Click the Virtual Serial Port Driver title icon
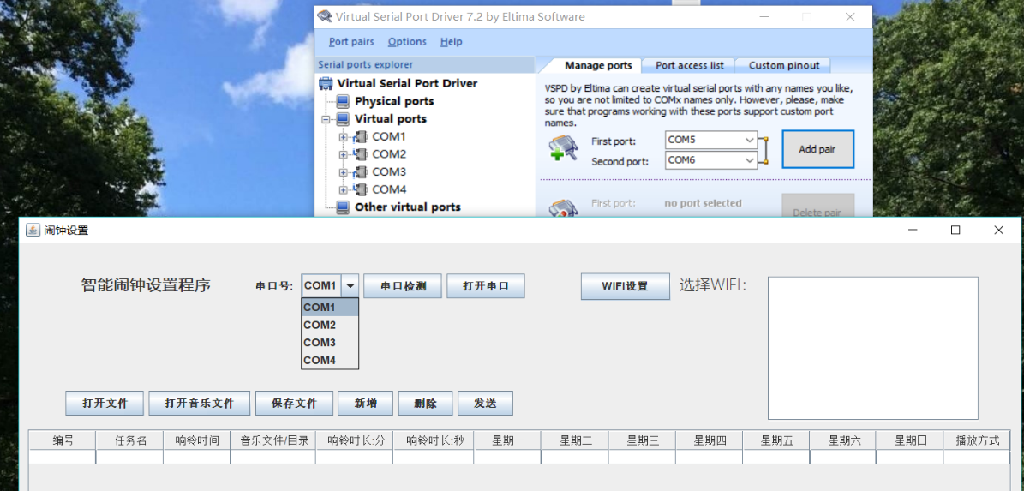Screen dimensions: 1024x491 325,17
